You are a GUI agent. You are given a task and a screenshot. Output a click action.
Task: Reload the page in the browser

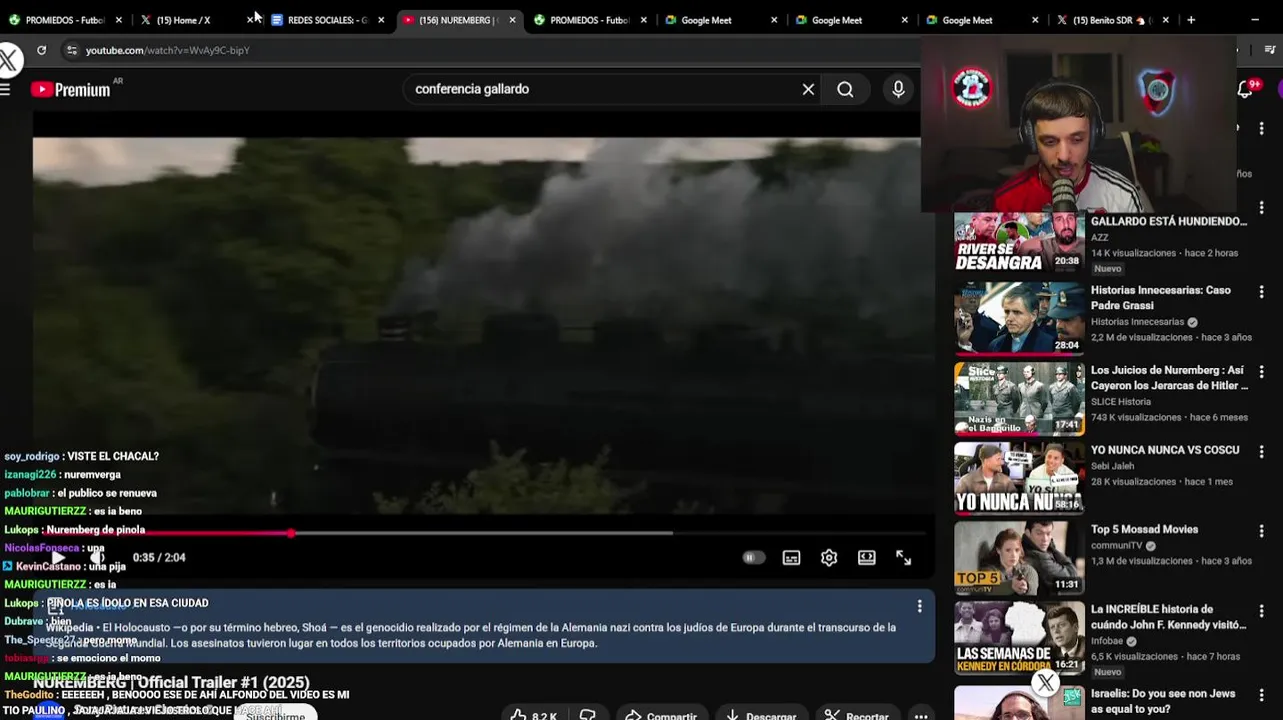pos(41,50)
